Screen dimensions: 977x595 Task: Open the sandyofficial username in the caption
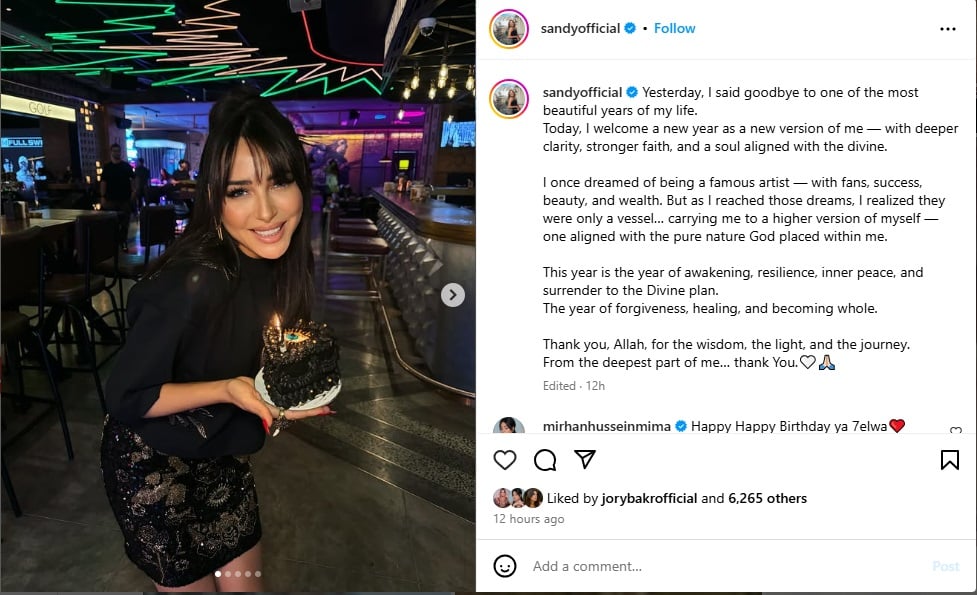click(x=582, y=92)
